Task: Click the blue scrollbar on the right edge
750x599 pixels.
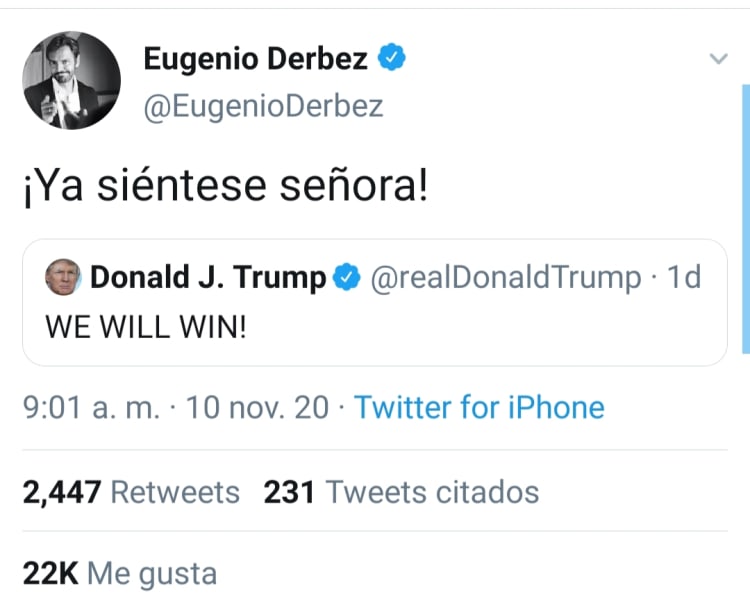Action: (745, 220)
